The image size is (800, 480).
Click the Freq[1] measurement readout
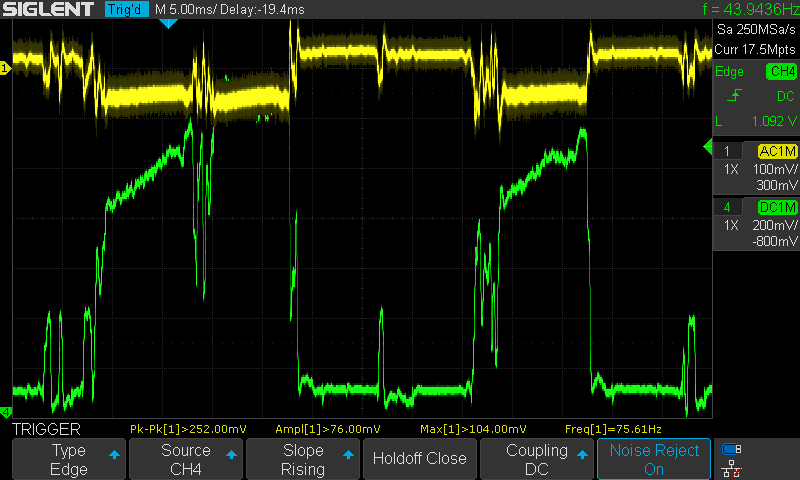(x=613, y=429)
